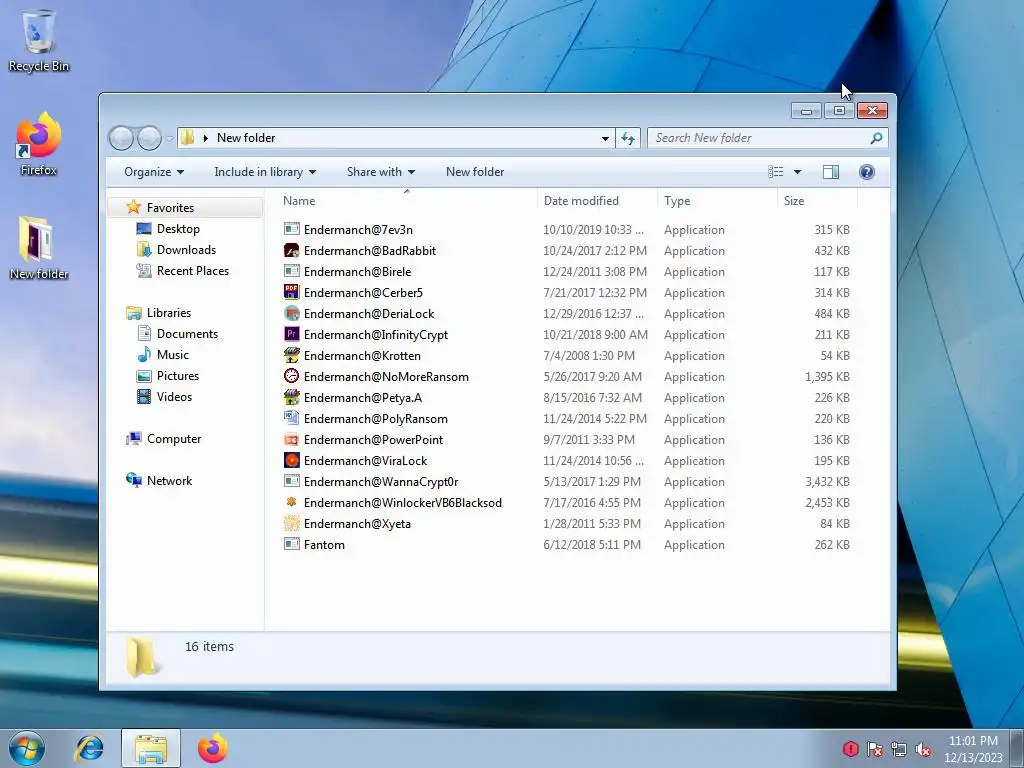Click the Endermanch@Cerber5 PDF-style icon
1024x768 pixels.
pos(291,293)
